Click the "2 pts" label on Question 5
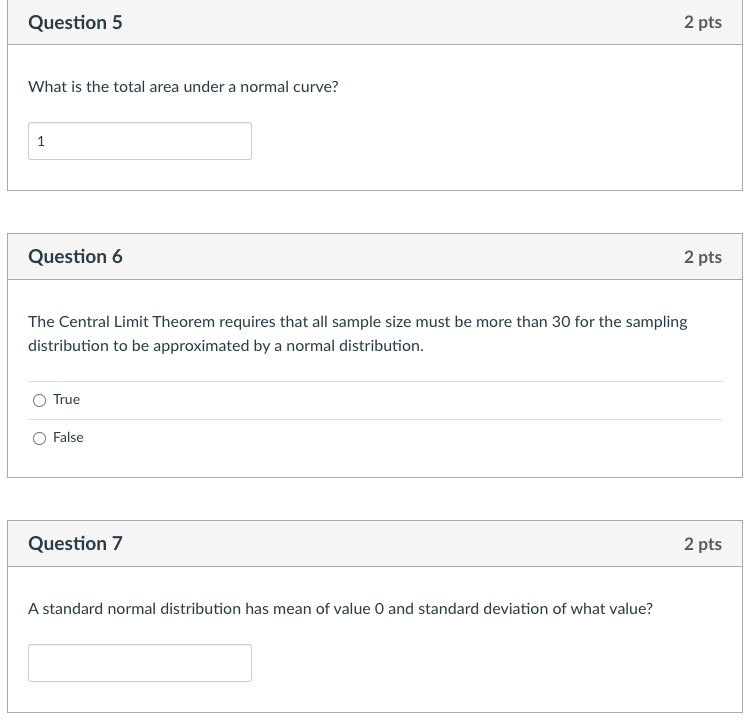This screenshot has width=756, height=721. pyautogui.click(x=702, y=22)
